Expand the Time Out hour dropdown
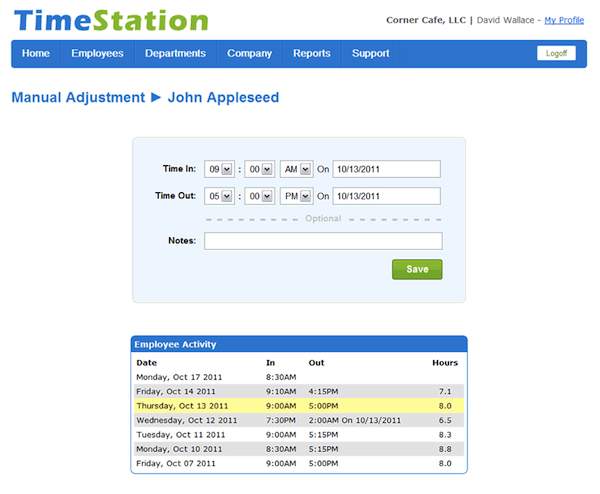Image resolution: width=600 pixels, height=494 pixels. 220,196
